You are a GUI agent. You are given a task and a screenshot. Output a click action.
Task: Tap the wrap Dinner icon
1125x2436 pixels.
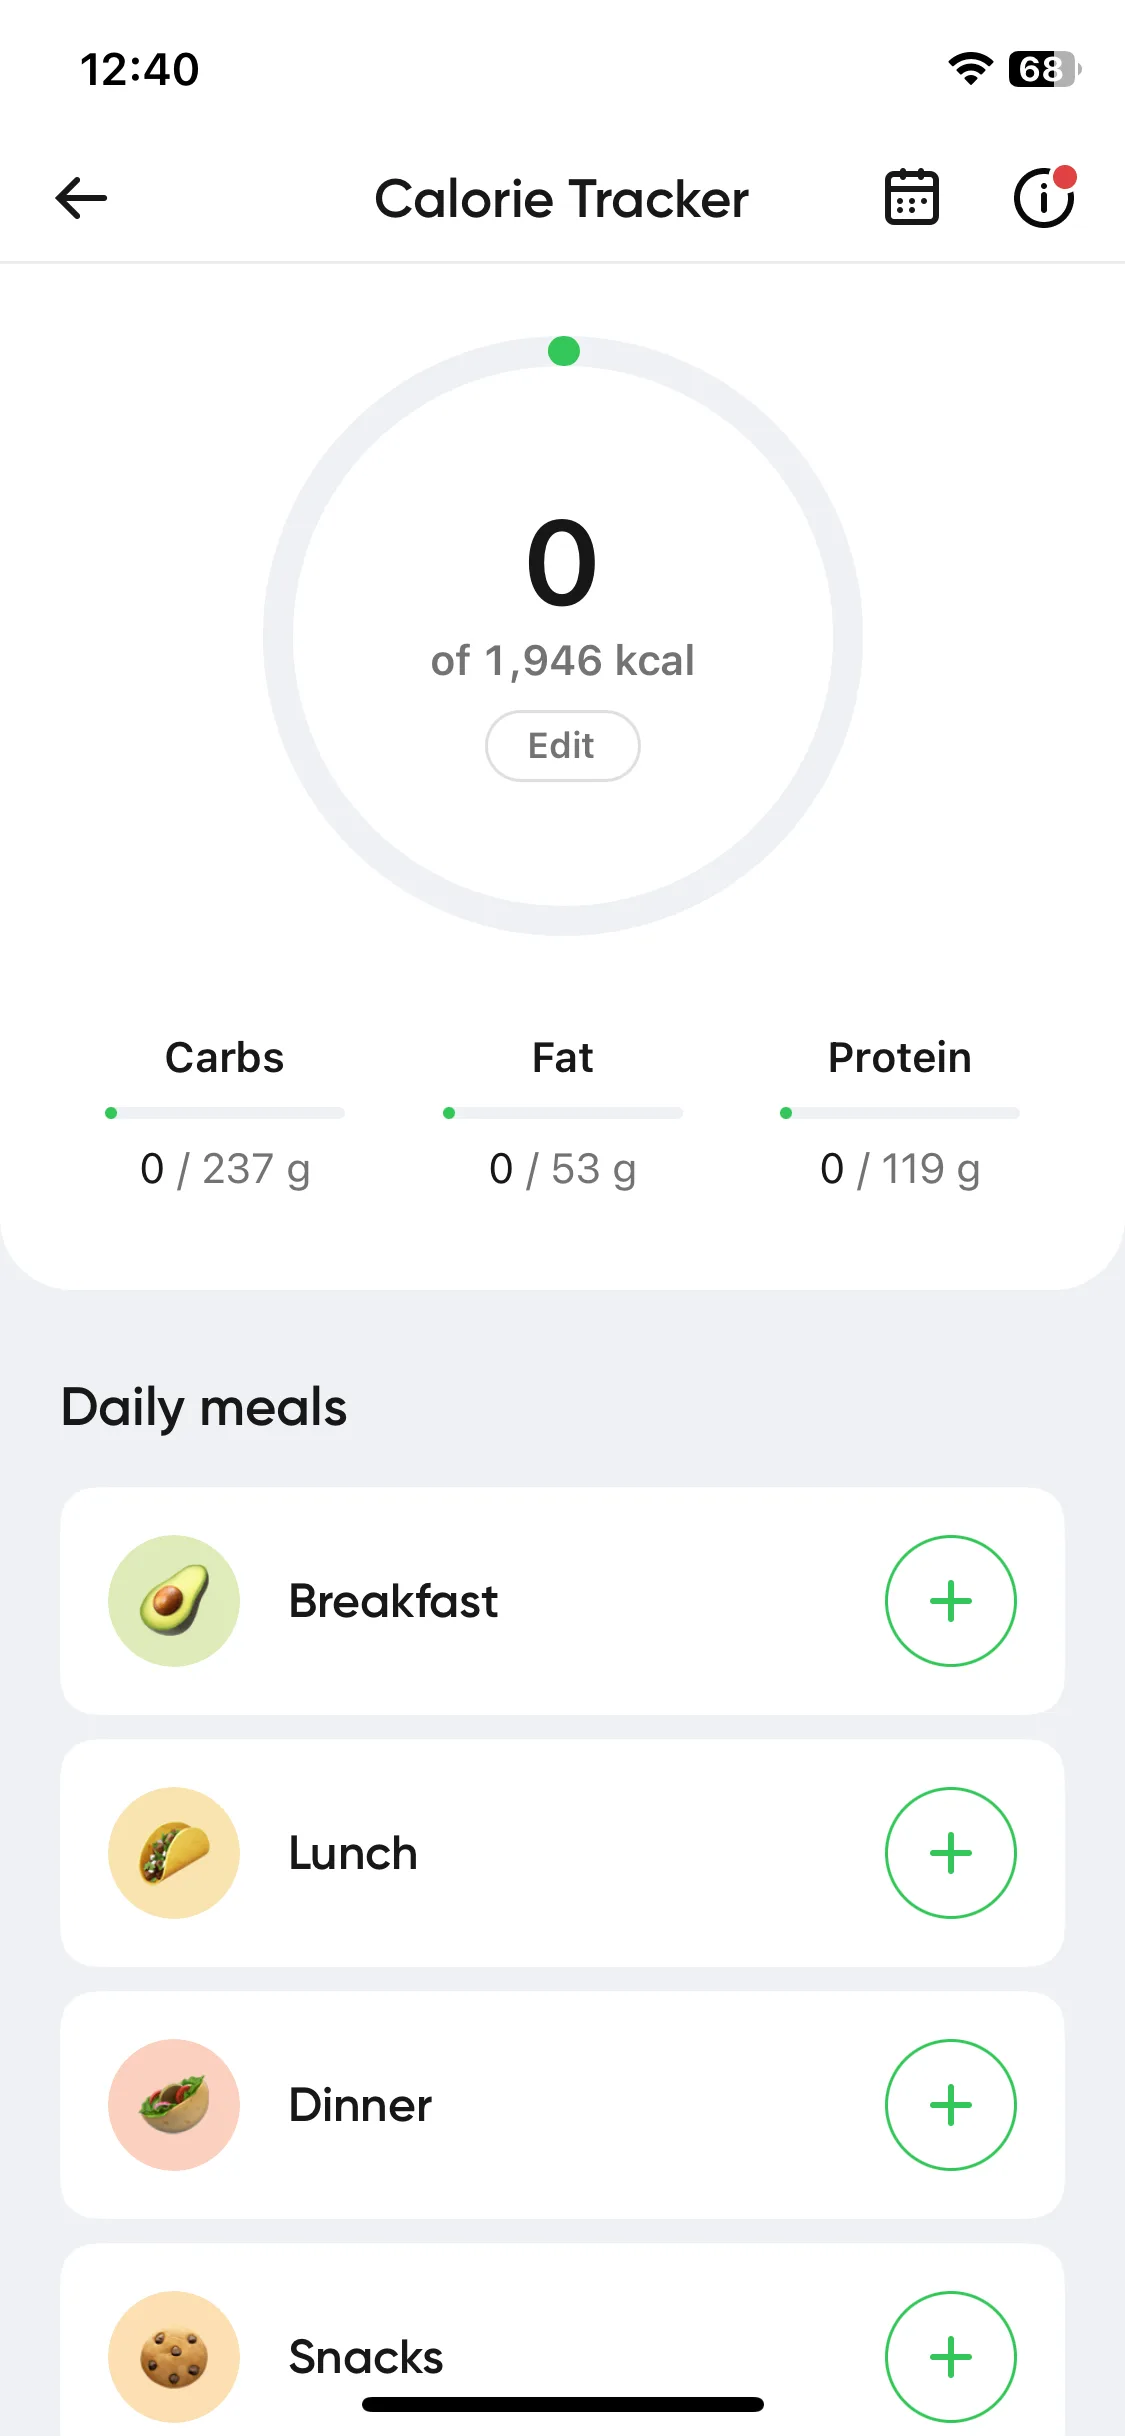(174, 2105)
